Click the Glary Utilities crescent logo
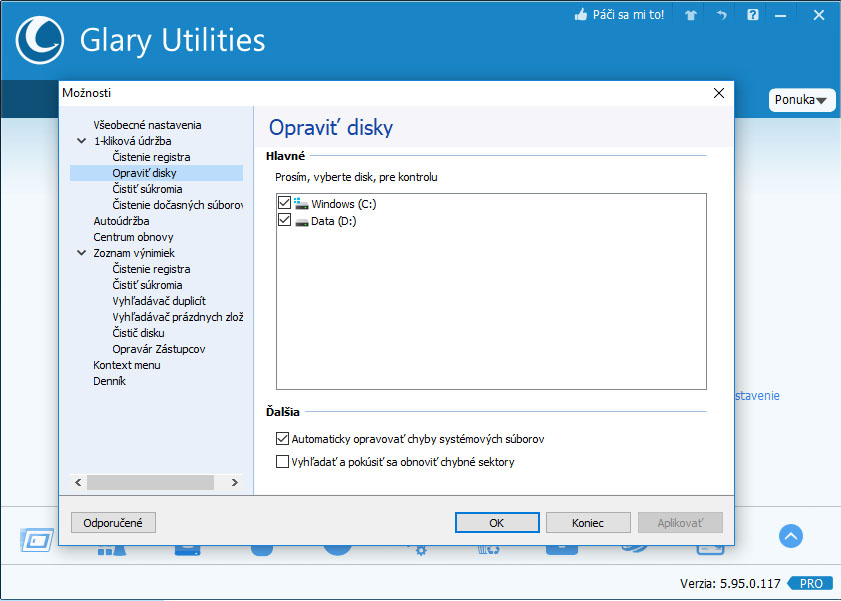 40,39
